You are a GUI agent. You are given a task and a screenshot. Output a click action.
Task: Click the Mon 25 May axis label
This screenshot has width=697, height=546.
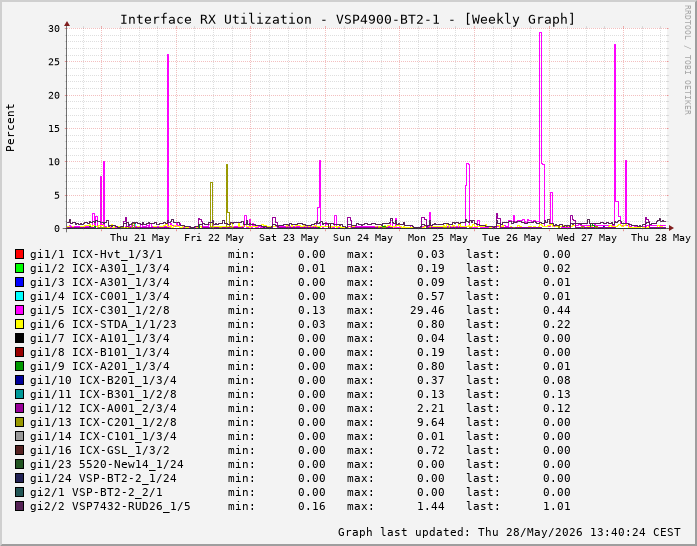click(x=438, y=238)
